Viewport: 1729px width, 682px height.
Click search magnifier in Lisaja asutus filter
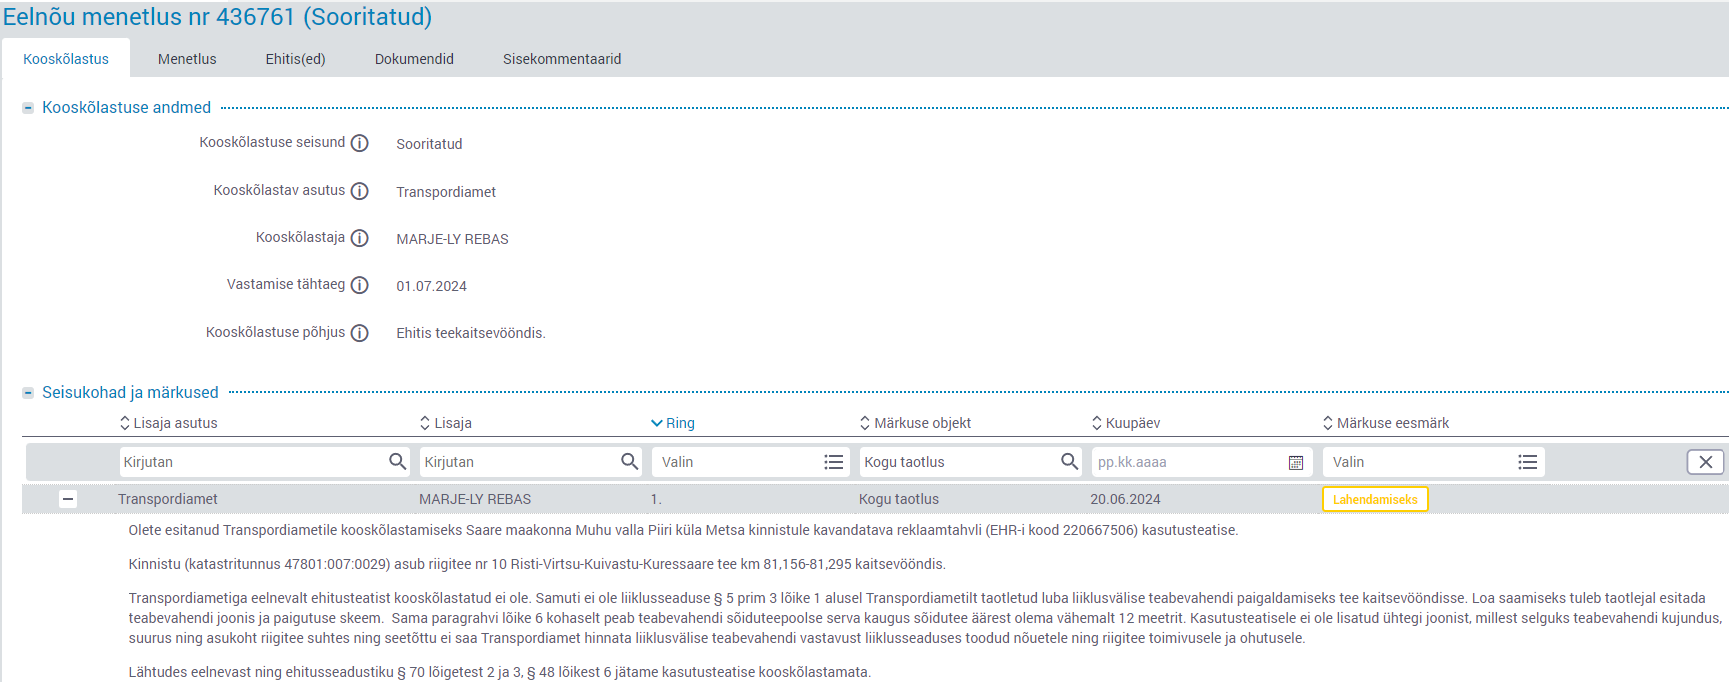point(397,461)
